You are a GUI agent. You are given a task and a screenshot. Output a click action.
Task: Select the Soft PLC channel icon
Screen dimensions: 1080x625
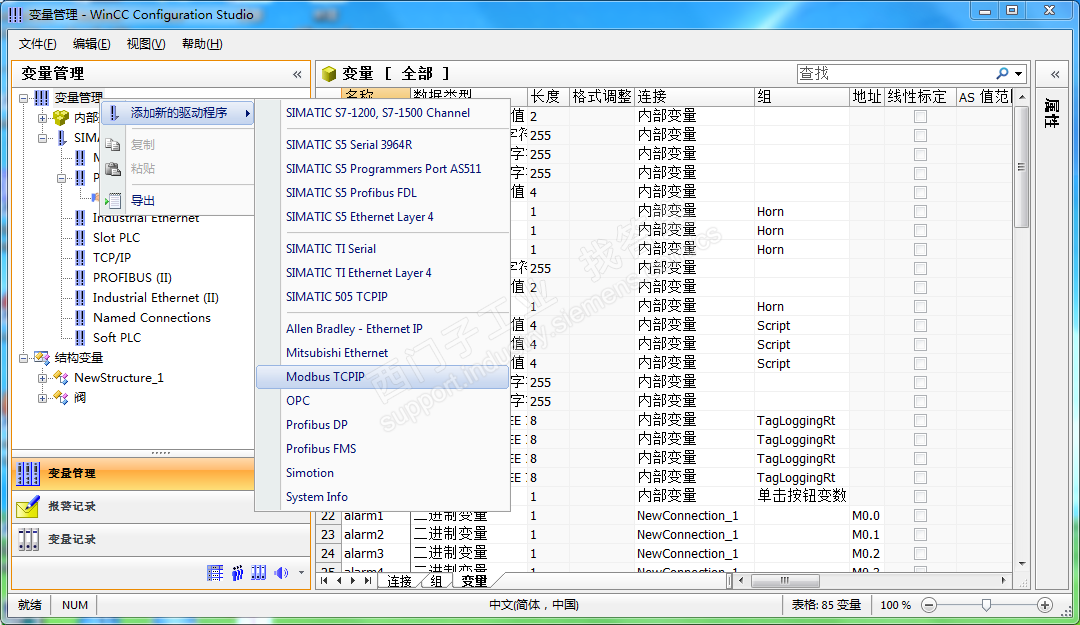81,338
